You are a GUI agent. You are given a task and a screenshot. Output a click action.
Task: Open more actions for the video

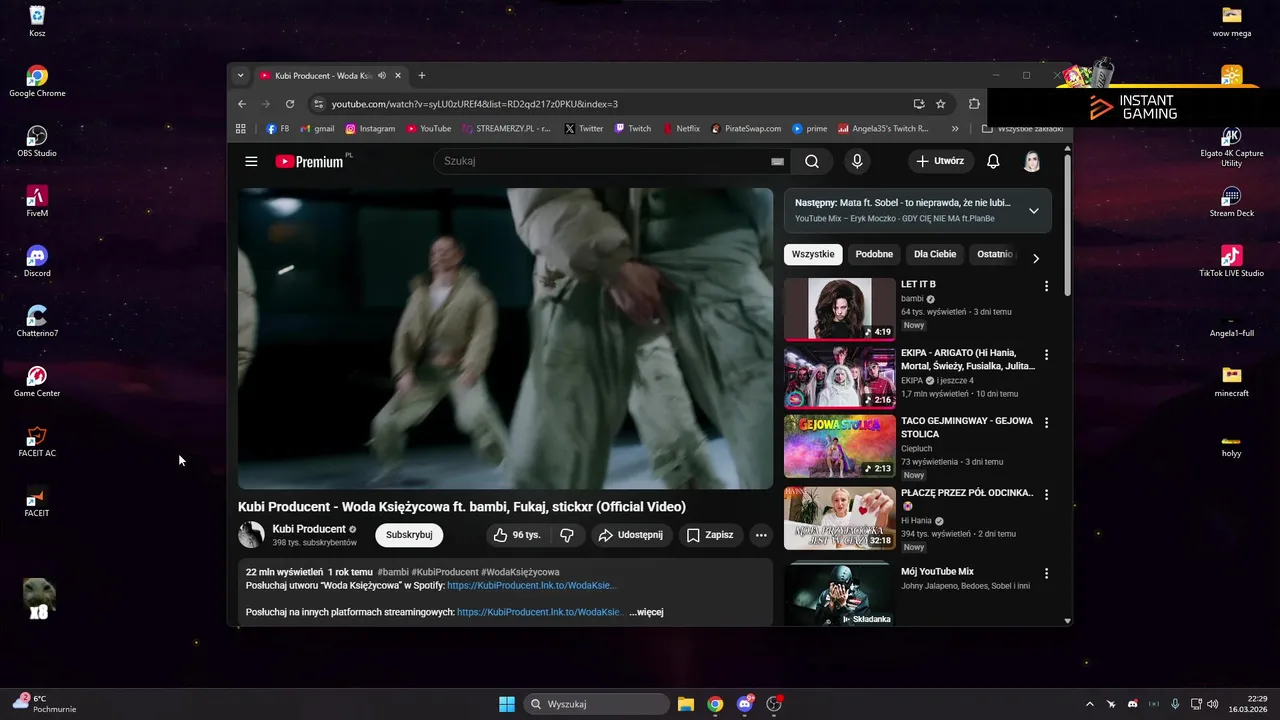(761, 535)
